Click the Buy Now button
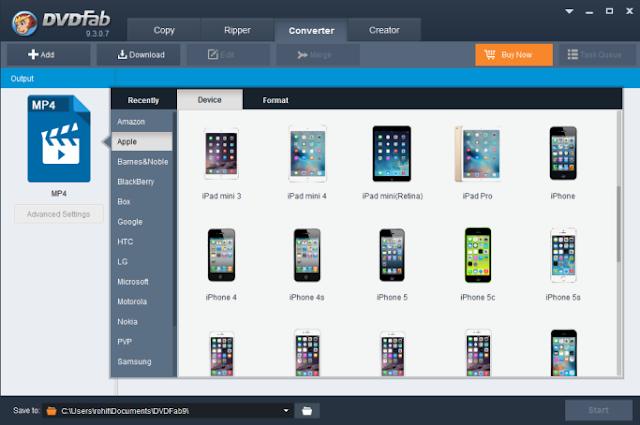The width and height of the screenshot is (640, 425). coord(514,55)
